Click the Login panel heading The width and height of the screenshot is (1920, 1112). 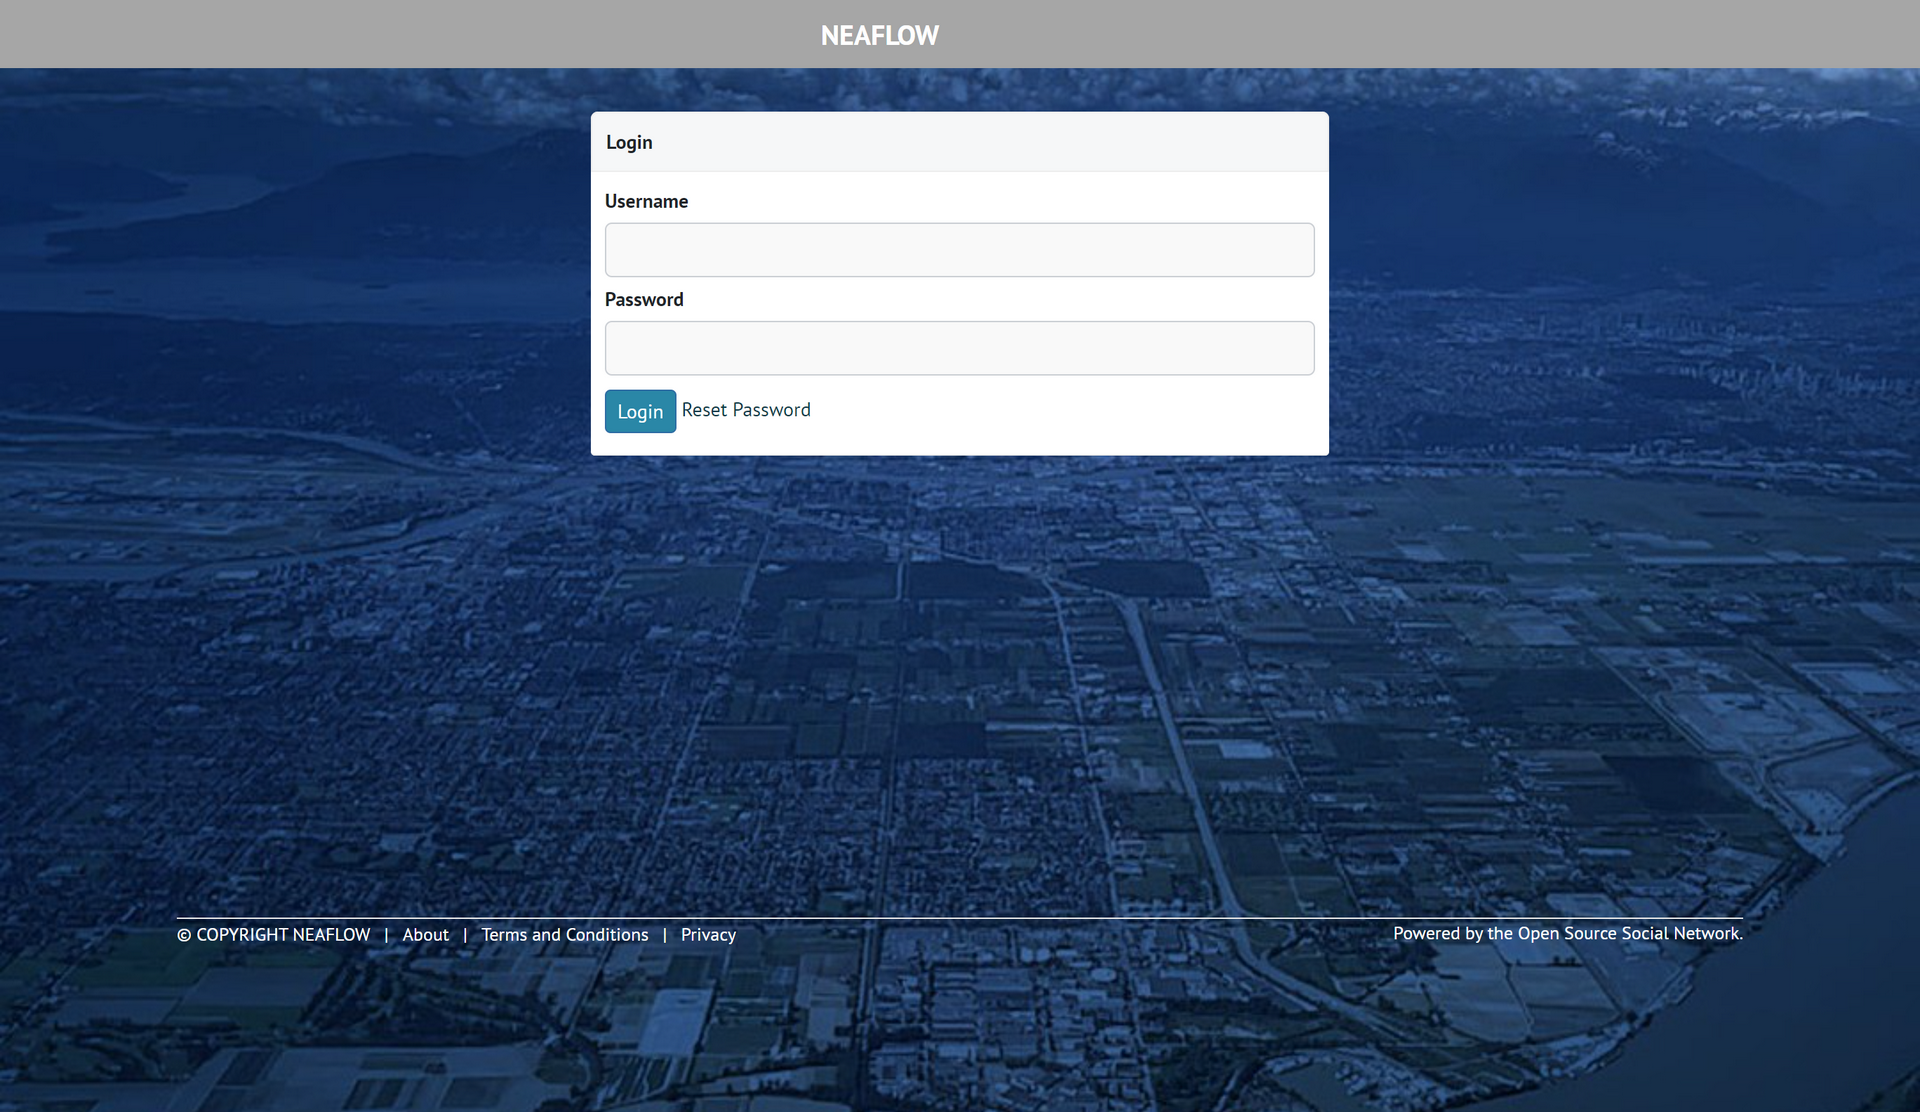pyautogui.click(x=629, y=142)
